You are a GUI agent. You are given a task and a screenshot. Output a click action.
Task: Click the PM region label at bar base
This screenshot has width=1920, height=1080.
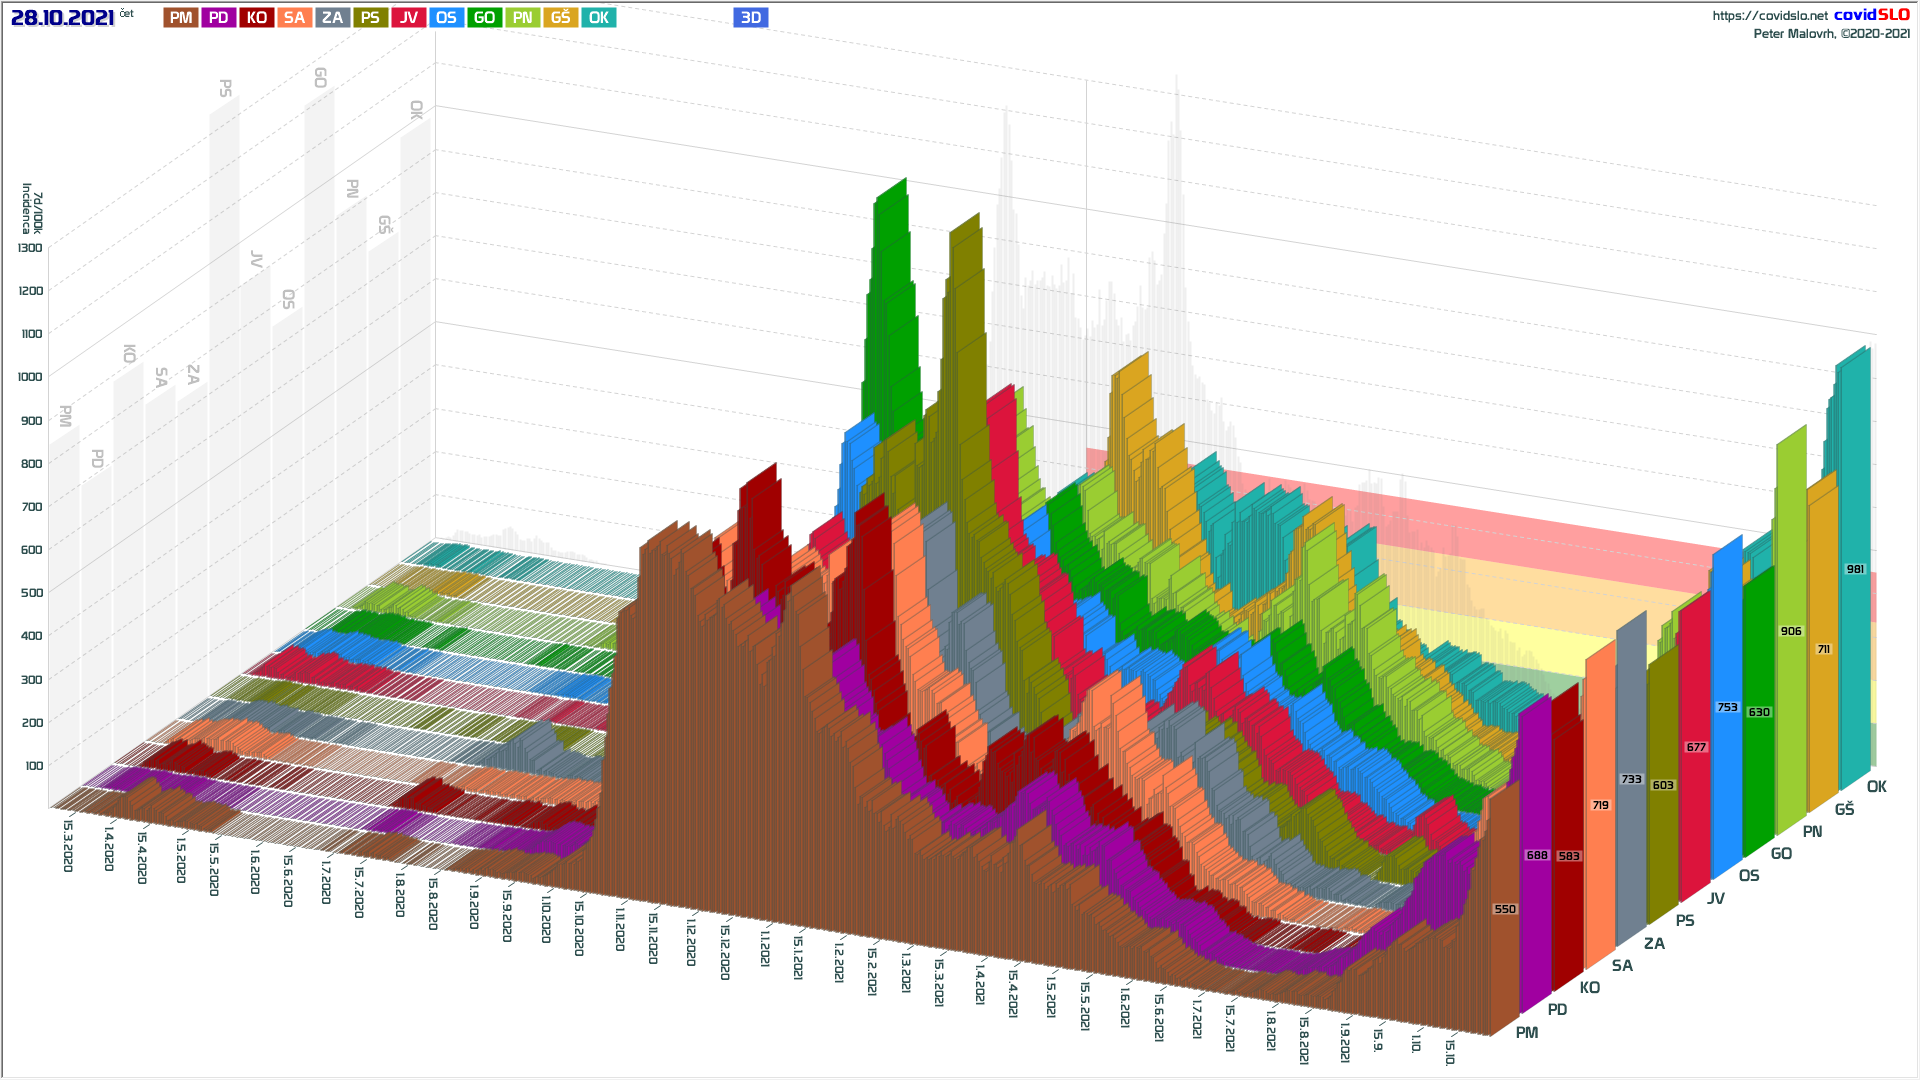[x=1526, y=1032]
